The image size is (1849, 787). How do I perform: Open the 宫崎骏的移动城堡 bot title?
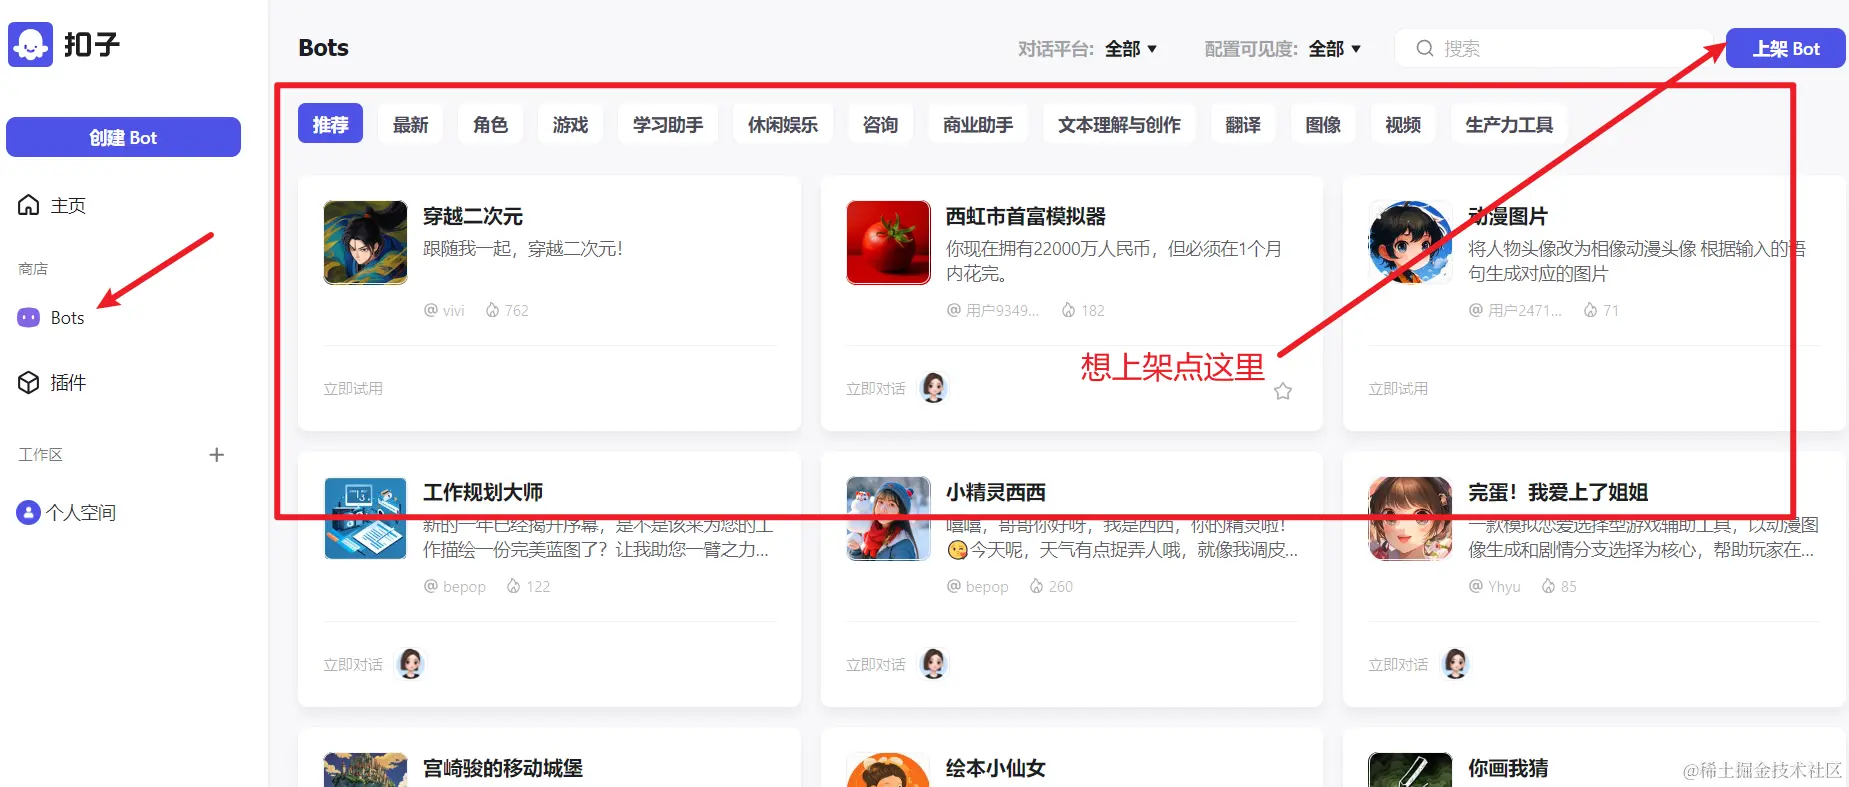tap(503, 768)
